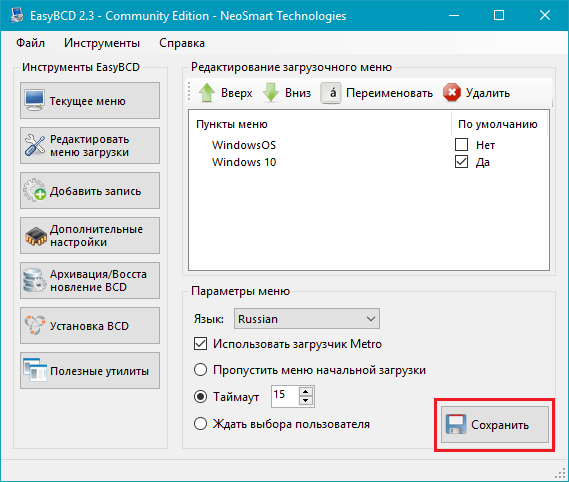Open Дополнительные настройки section
The image size is (569, 482).
[x=90, y=236]
